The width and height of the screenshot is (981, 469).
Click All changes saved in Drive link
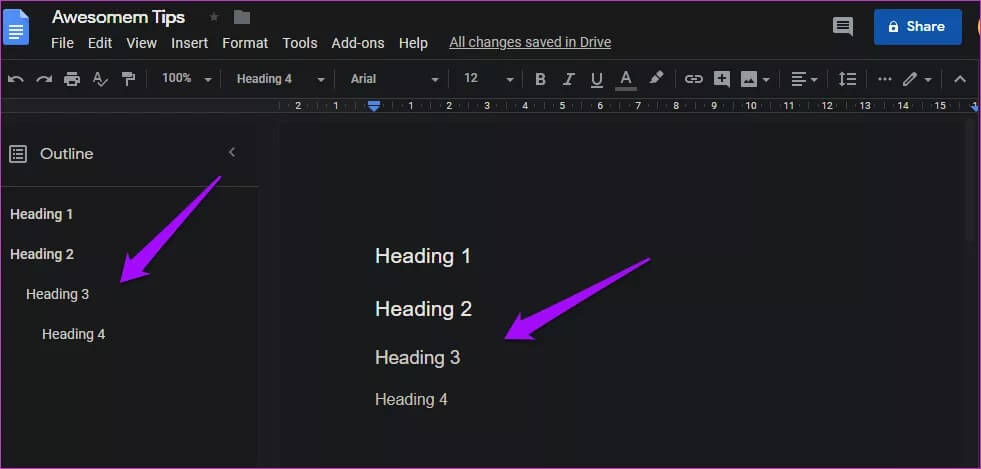pos(531,43)
